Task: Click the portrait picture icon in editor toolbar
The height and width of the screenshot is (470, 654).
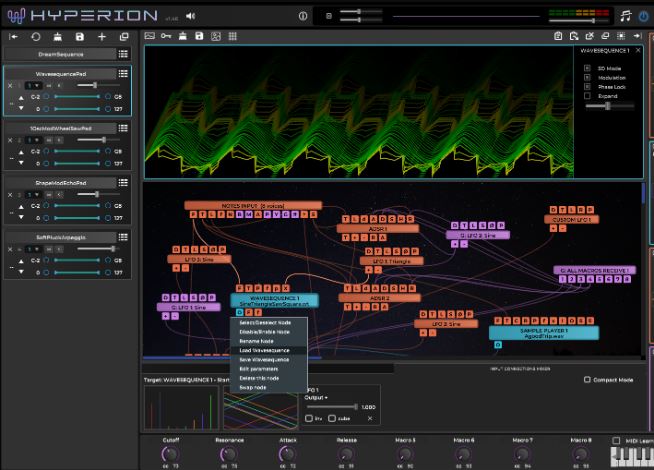Action: click(x=216, y=36)
